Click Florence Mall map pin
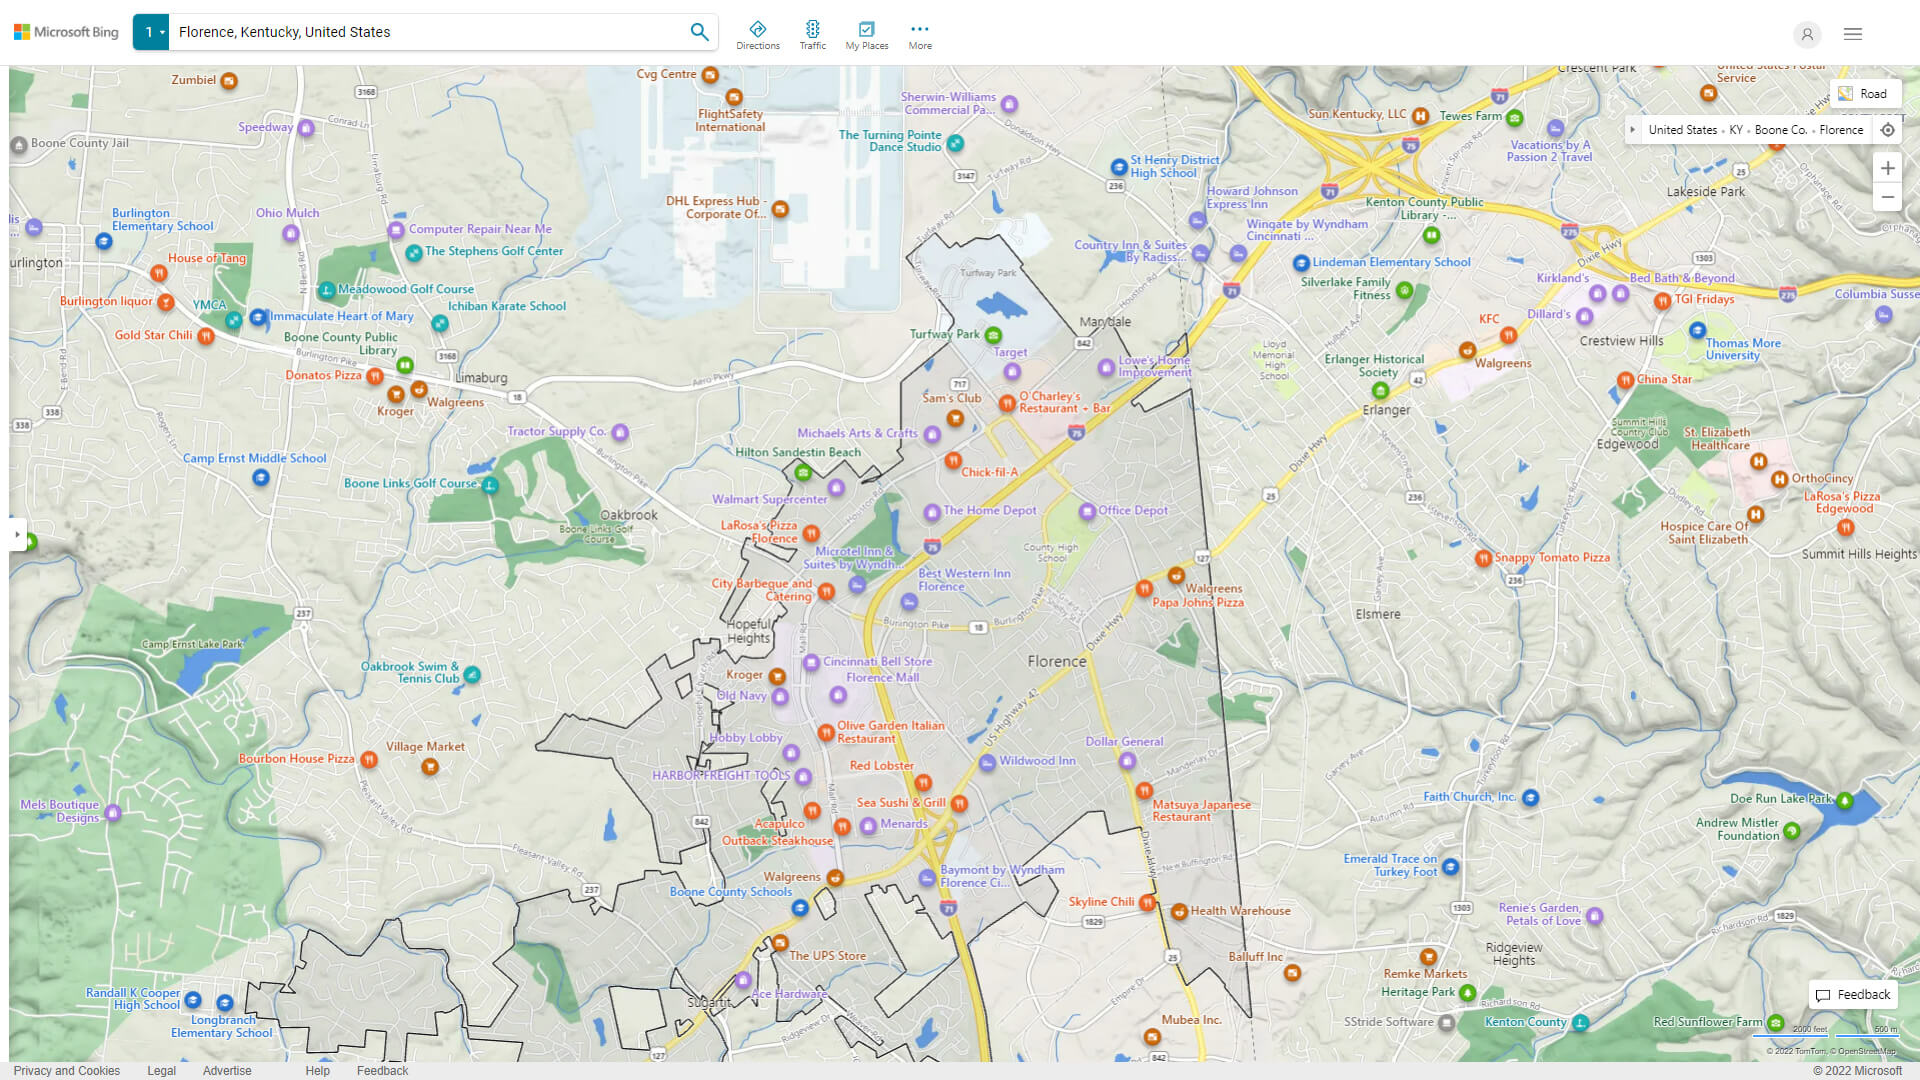This screenshot has width=1920, height=1080. (x=838, y=695)
